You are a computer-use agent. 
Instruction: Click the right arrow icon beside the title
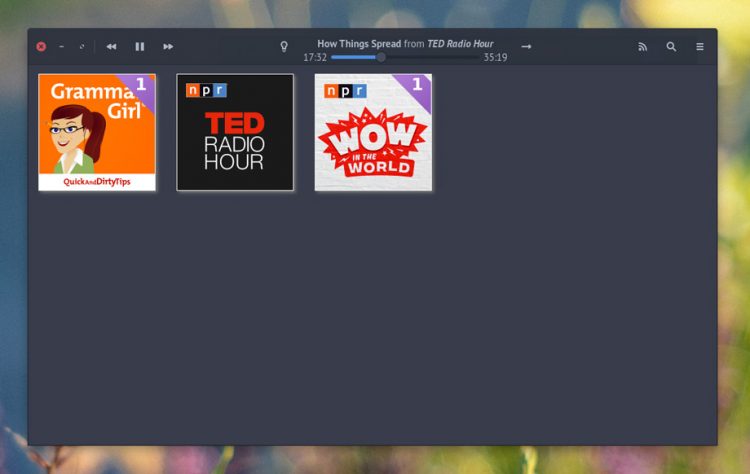(x=526, y=46)
